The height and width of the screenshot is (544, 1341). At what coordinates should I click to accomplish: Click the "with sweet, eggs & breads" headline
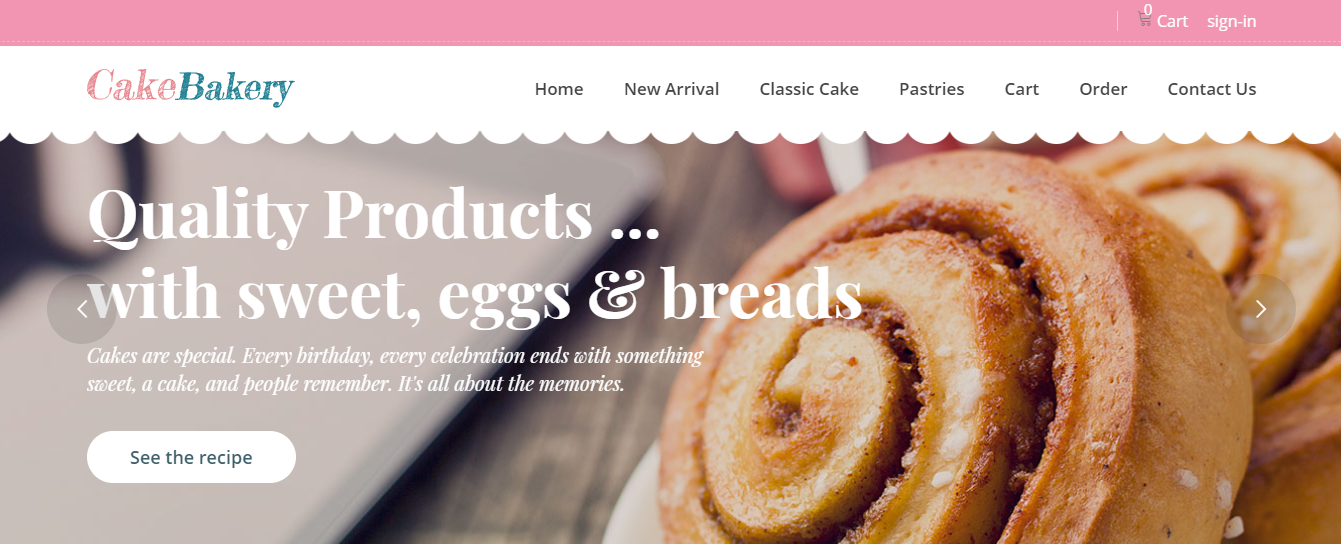pyautogui.click(x=475, y=293)
